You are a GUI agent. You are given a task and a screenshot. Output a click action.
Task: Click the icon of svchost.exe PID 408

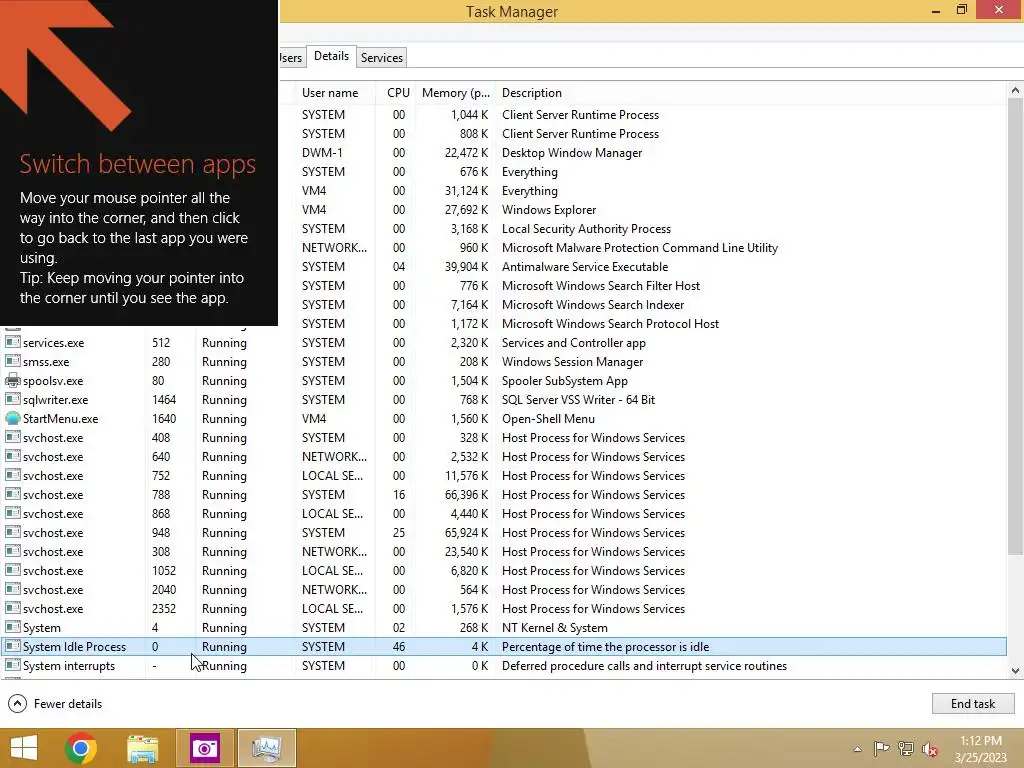12,437
